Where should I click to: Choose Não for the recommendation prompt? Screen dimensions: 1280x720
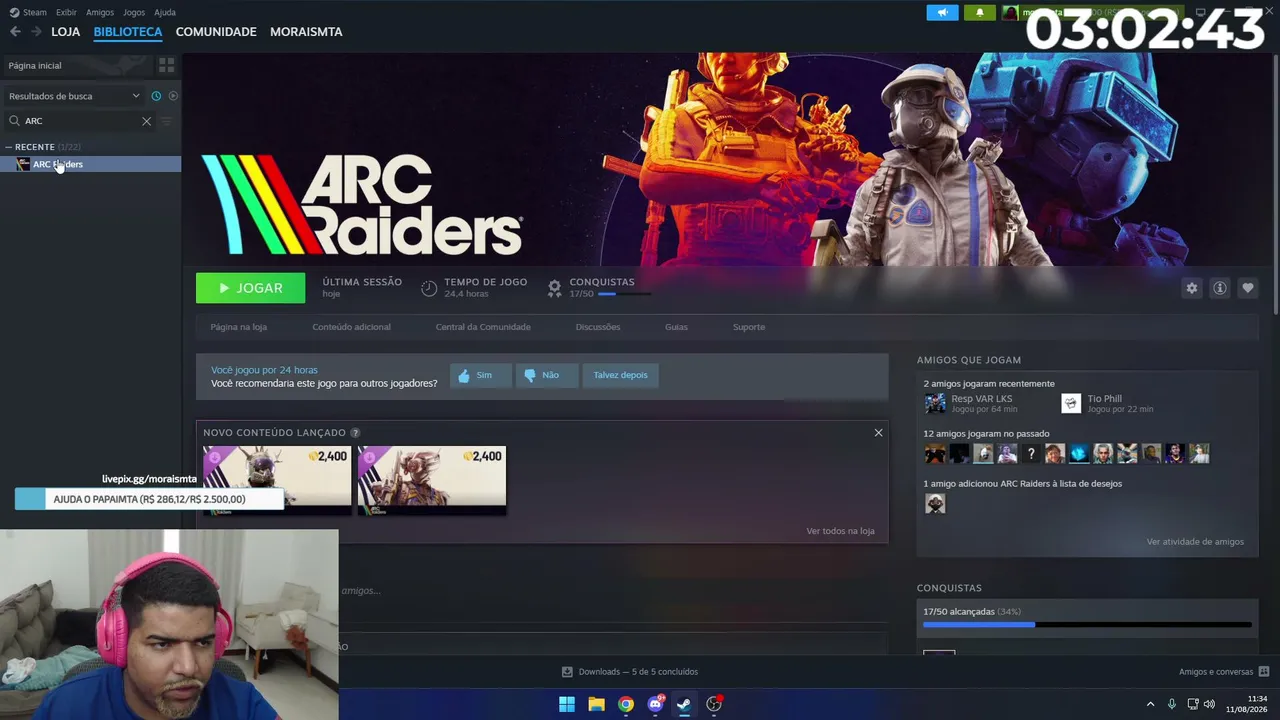coord(546,375)
